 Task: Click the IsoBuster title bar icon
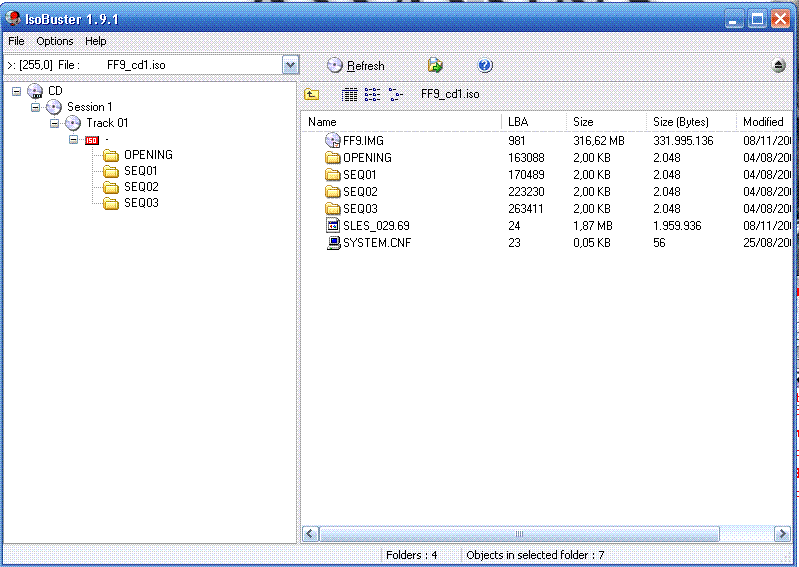point(13,19)
